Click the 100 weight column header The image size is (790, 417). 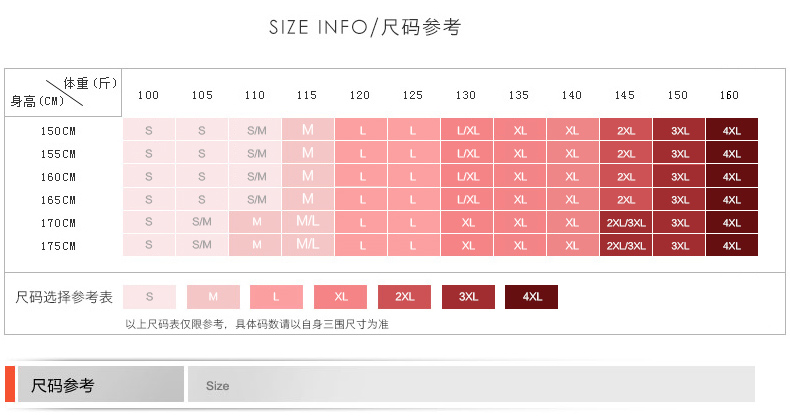click(148, 95)
